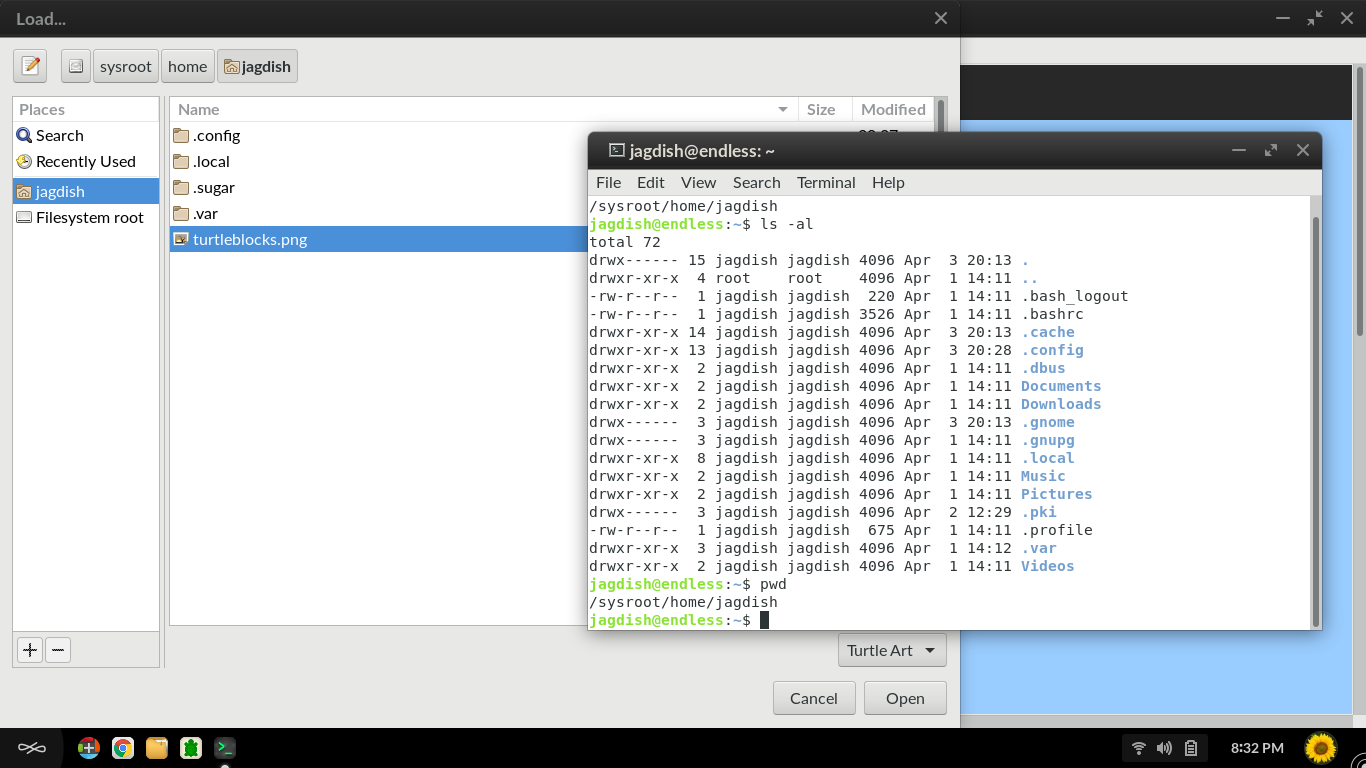Viewport: 1366px width, 768px height.
Task: Select Recently Used in Places
Action: point(85,161)
